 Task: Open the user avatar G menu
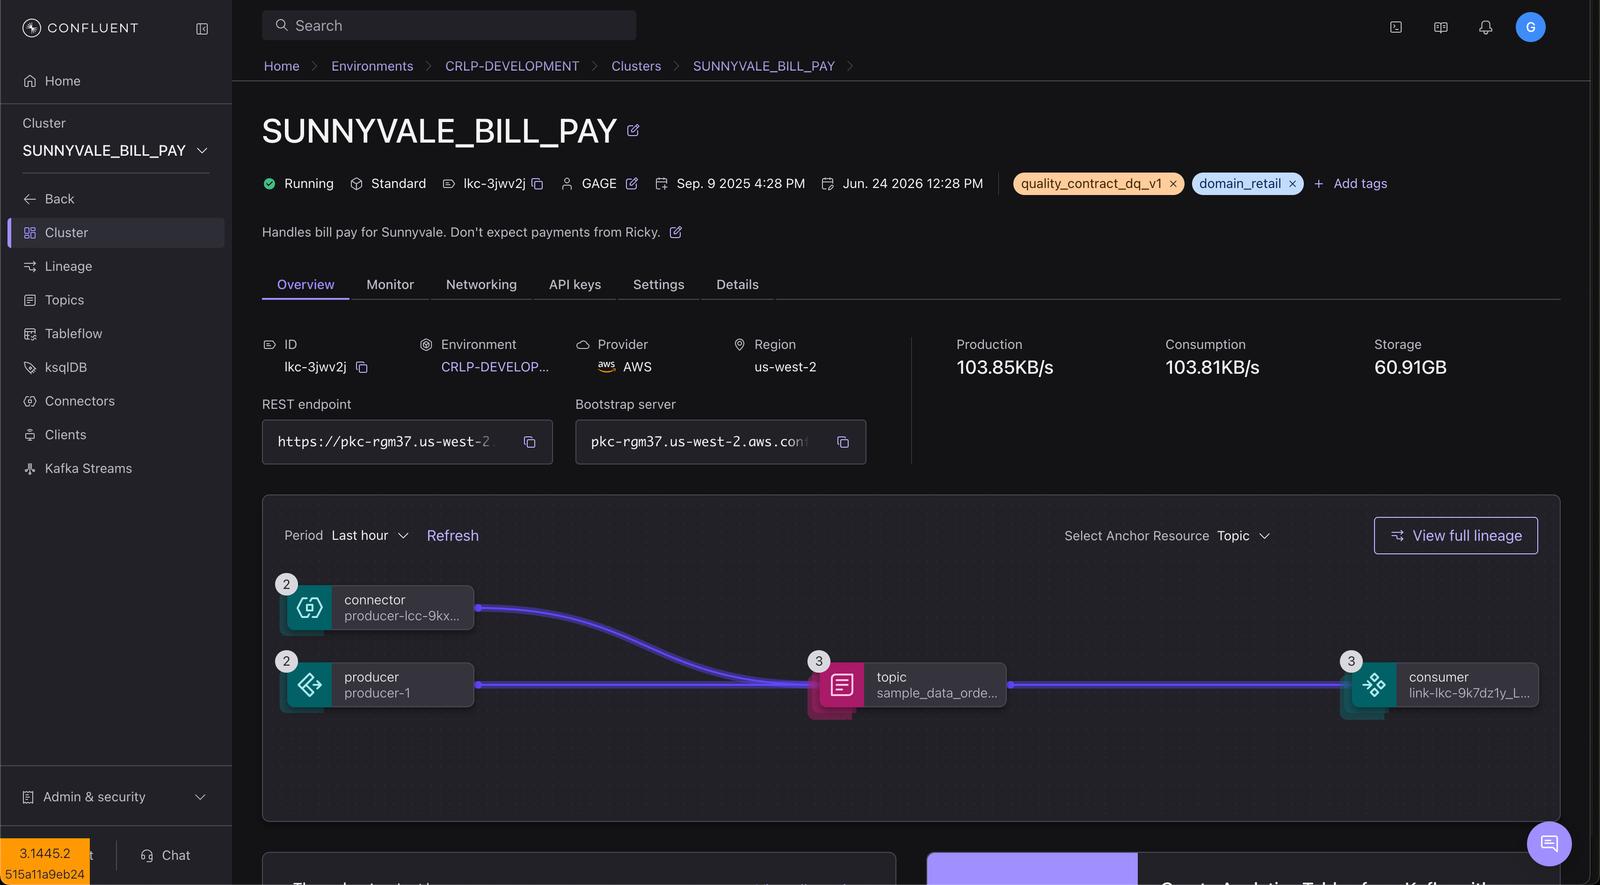point(1530,27)
